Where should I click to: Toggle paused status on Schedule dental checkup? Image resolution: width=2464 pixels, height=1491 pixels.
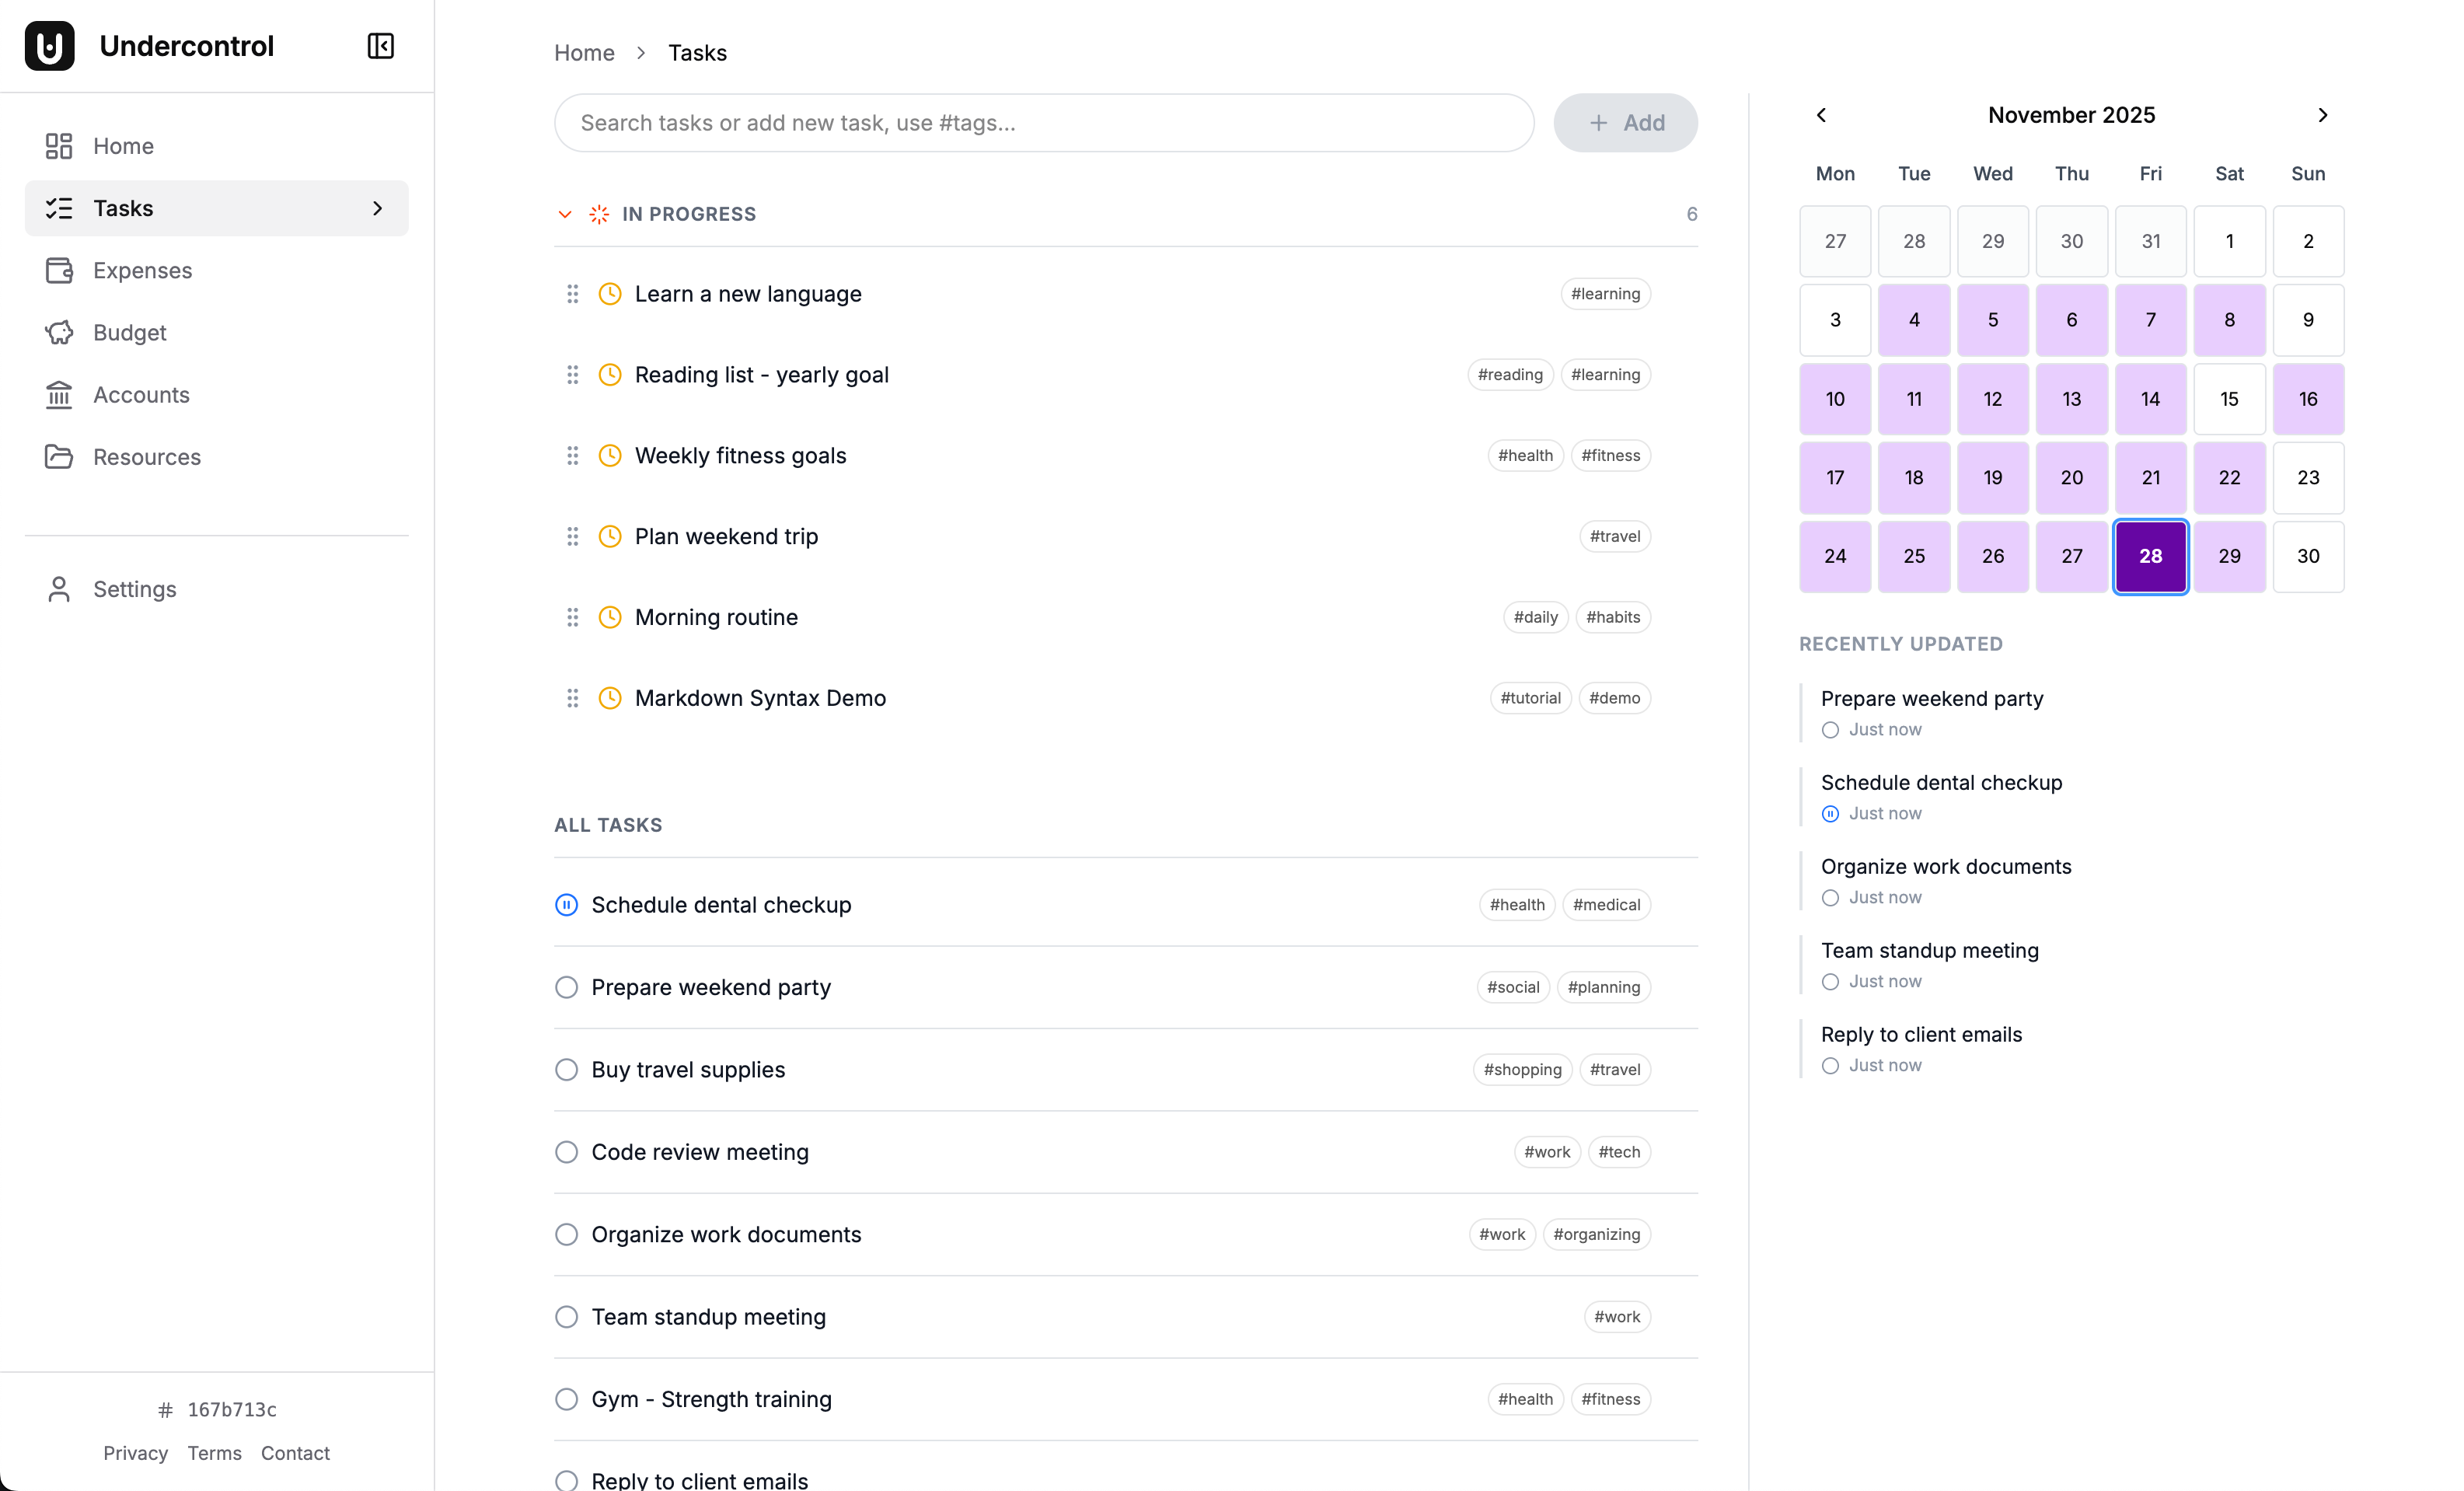[x=566, y=905]
